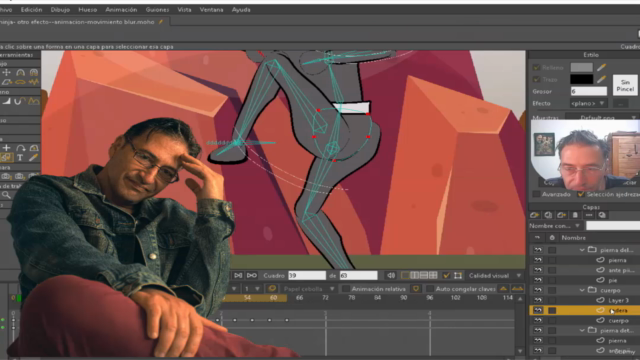Click the ... button beside Efecto
The width and height of the screenshot is (640, 360).
(620, 103)
